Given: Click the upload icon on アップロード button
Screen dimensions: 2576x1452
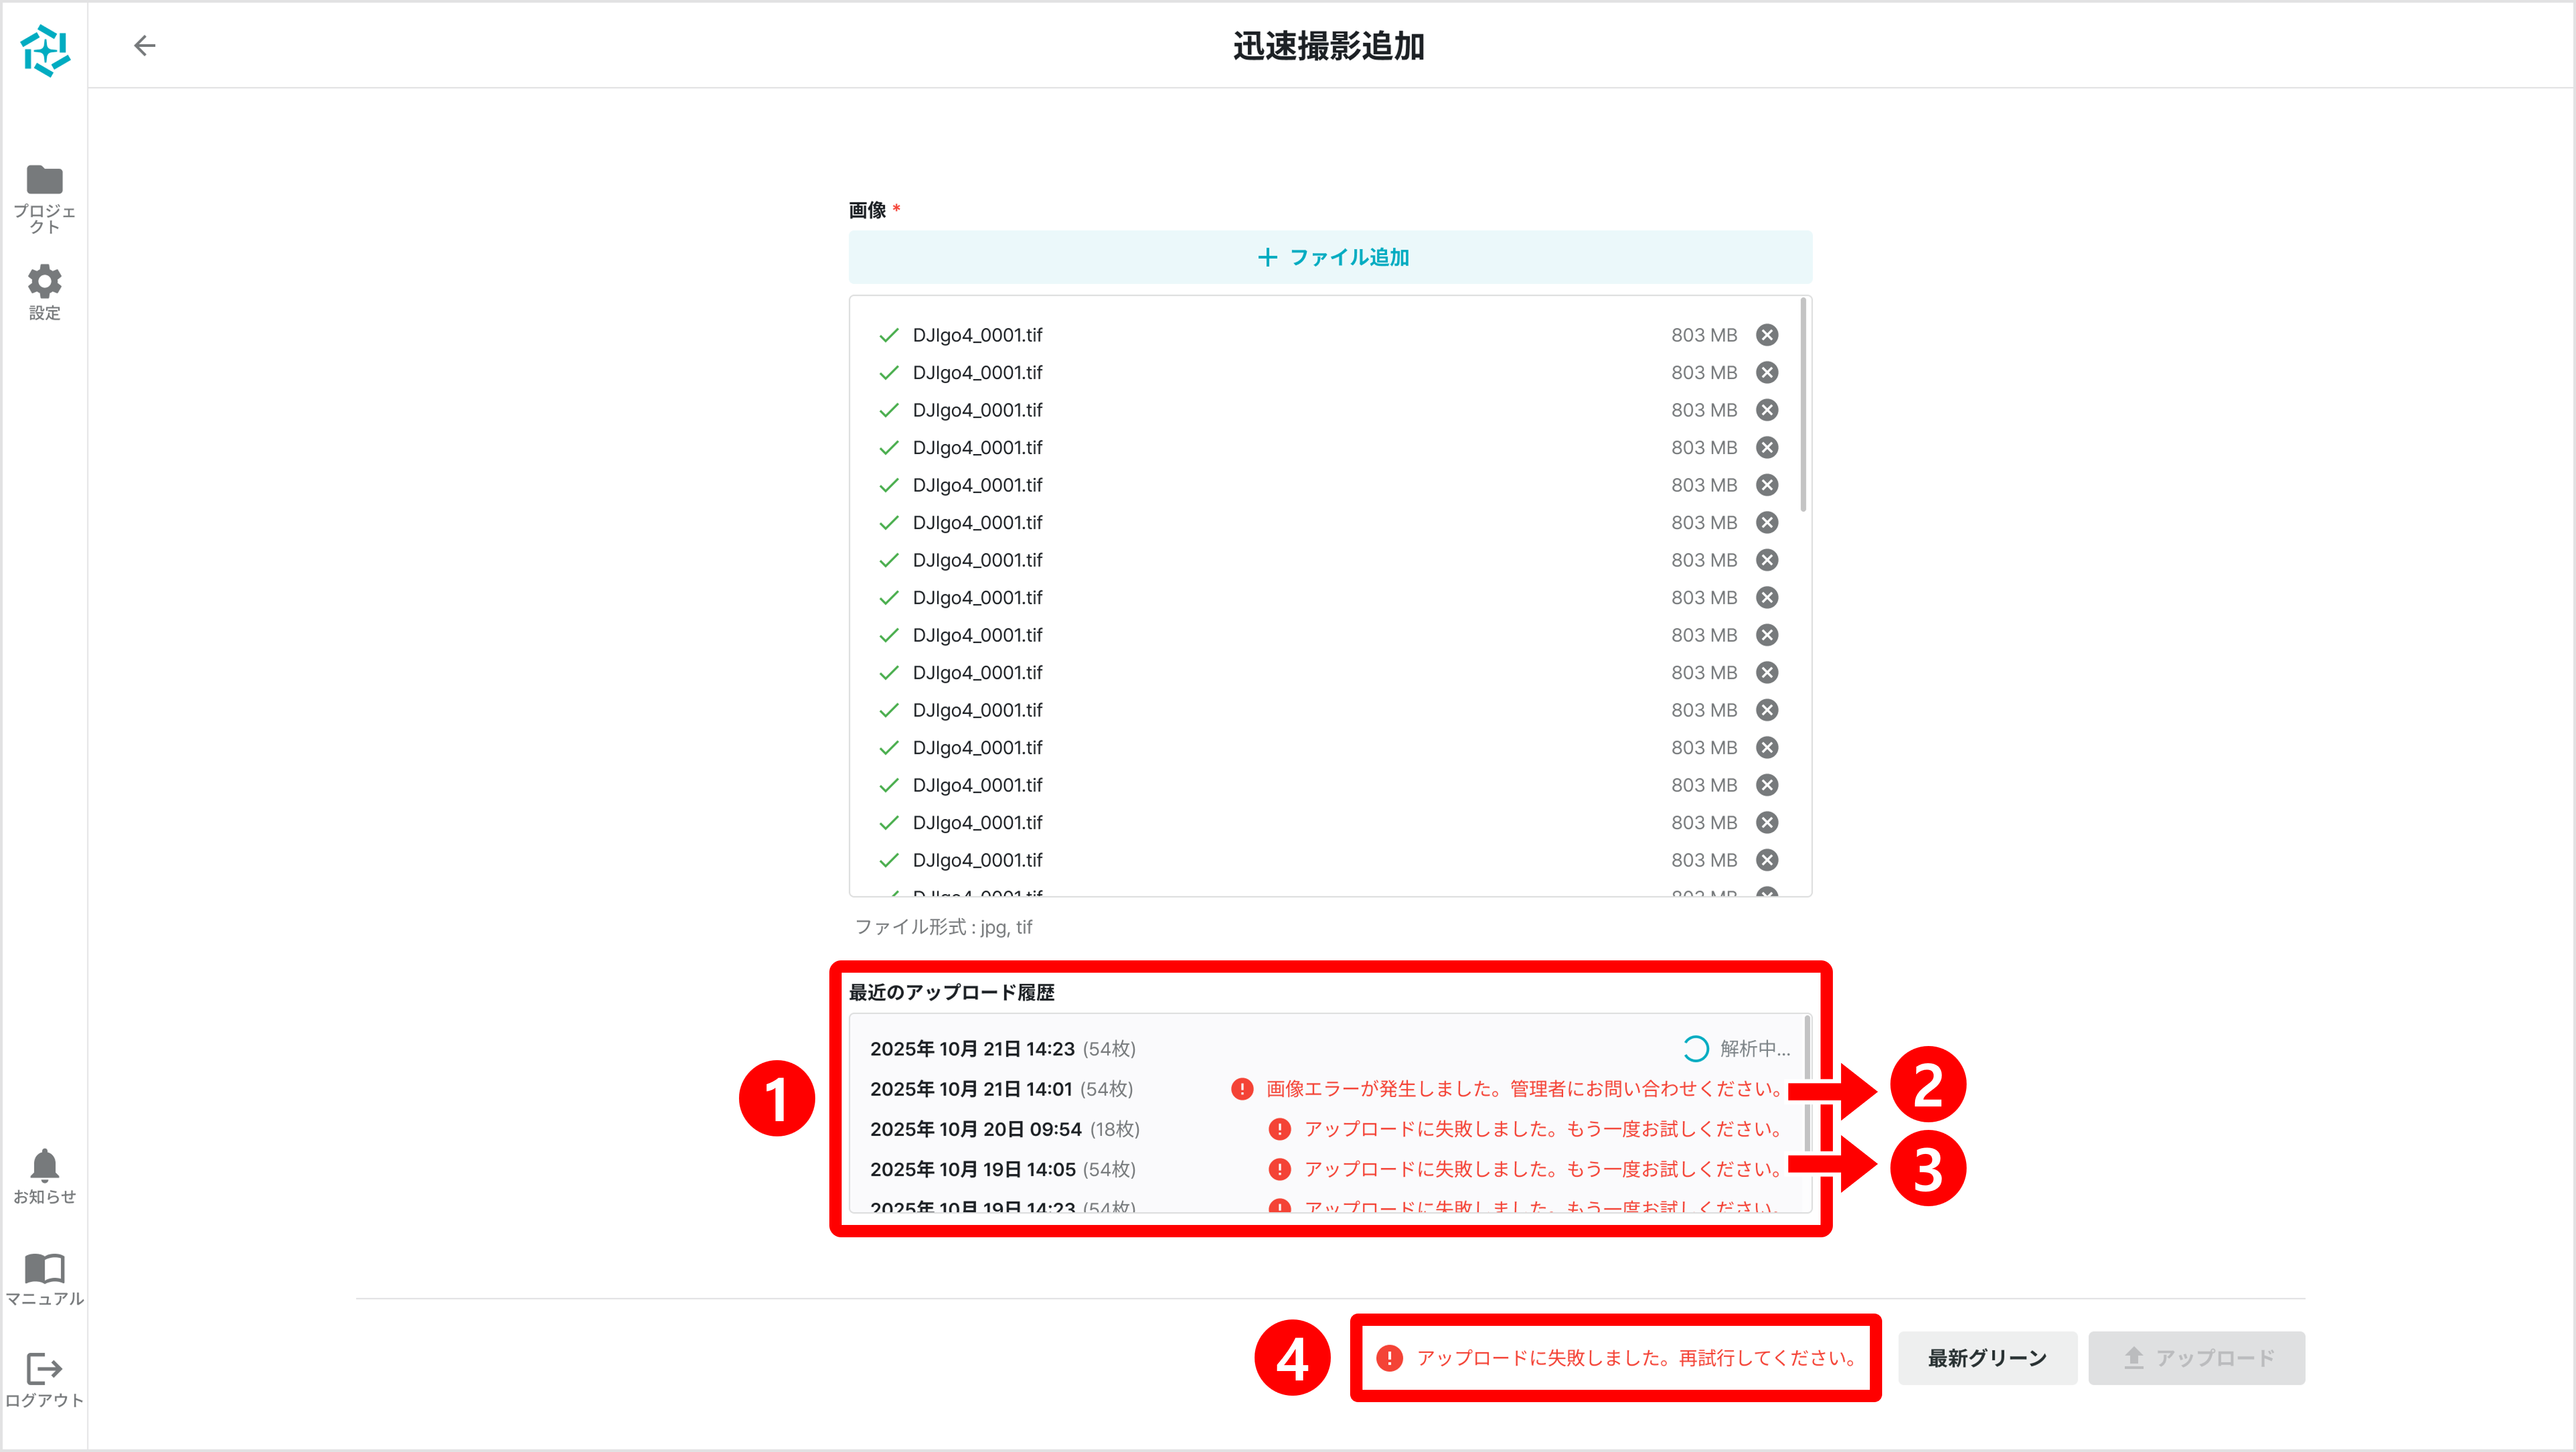Looking at the screenshot, I should (x=2135, y=1358).
